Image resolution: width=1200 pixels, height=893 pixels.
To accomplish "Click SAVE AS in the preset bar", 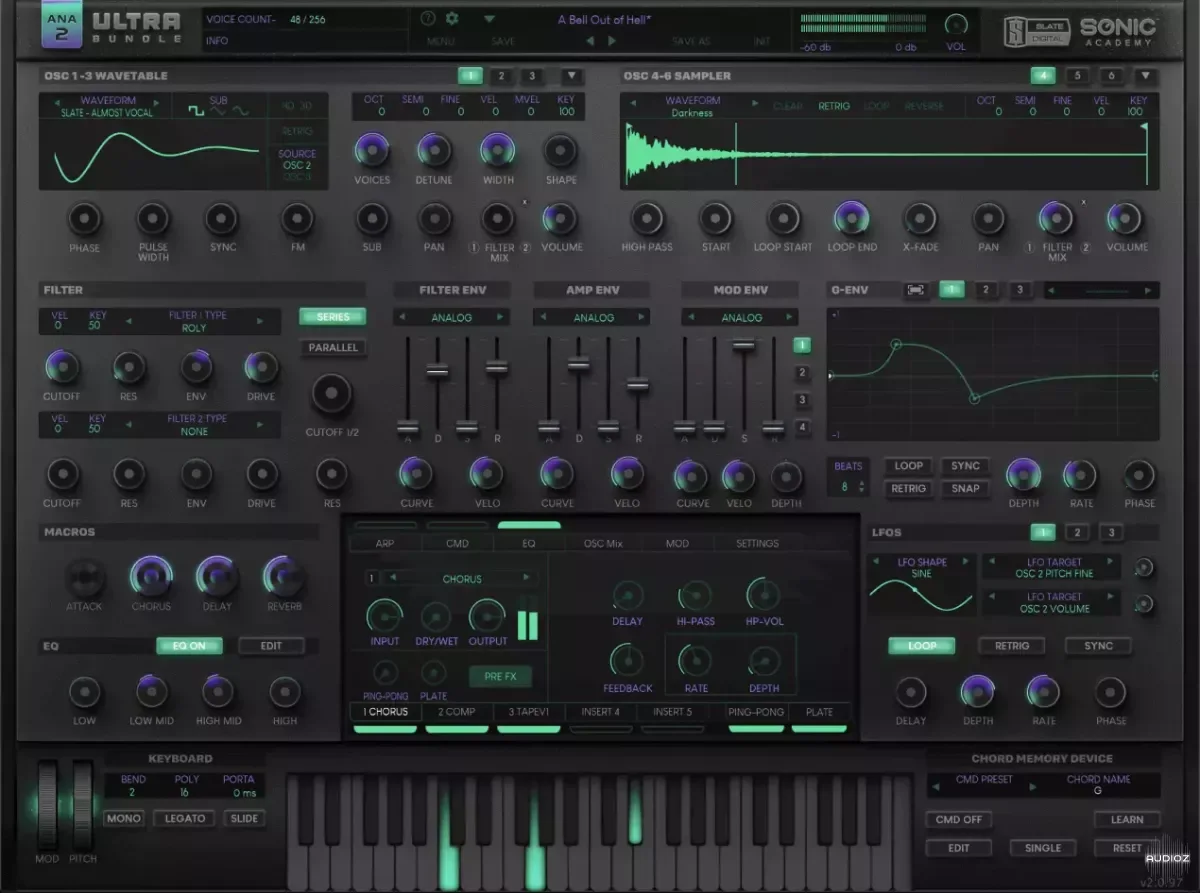I will (x=690, y=41).
